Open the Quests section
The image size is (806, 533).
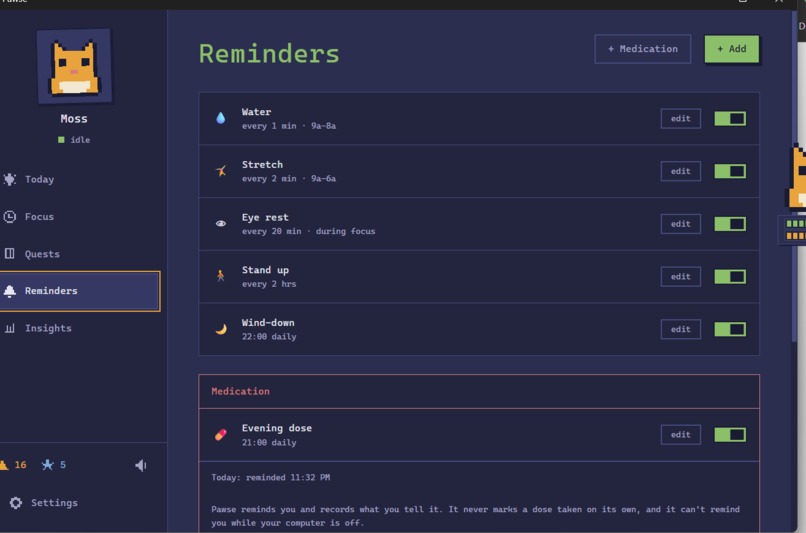click(80, 253)
